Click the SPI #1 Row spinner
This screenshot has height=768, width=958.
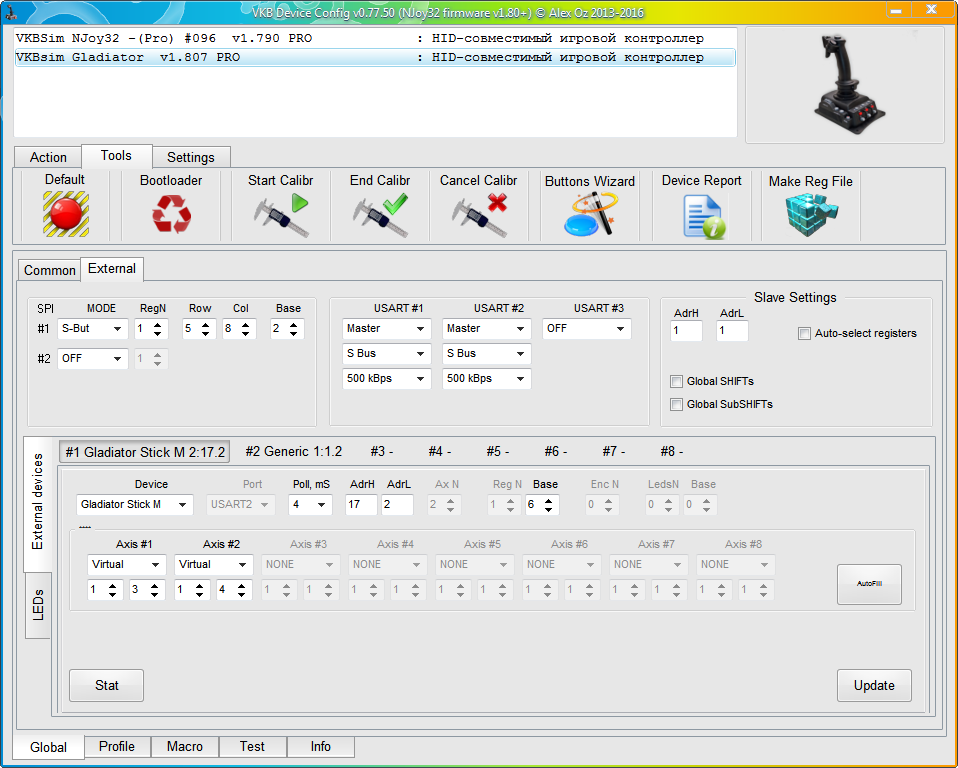[x=199, y=329]
